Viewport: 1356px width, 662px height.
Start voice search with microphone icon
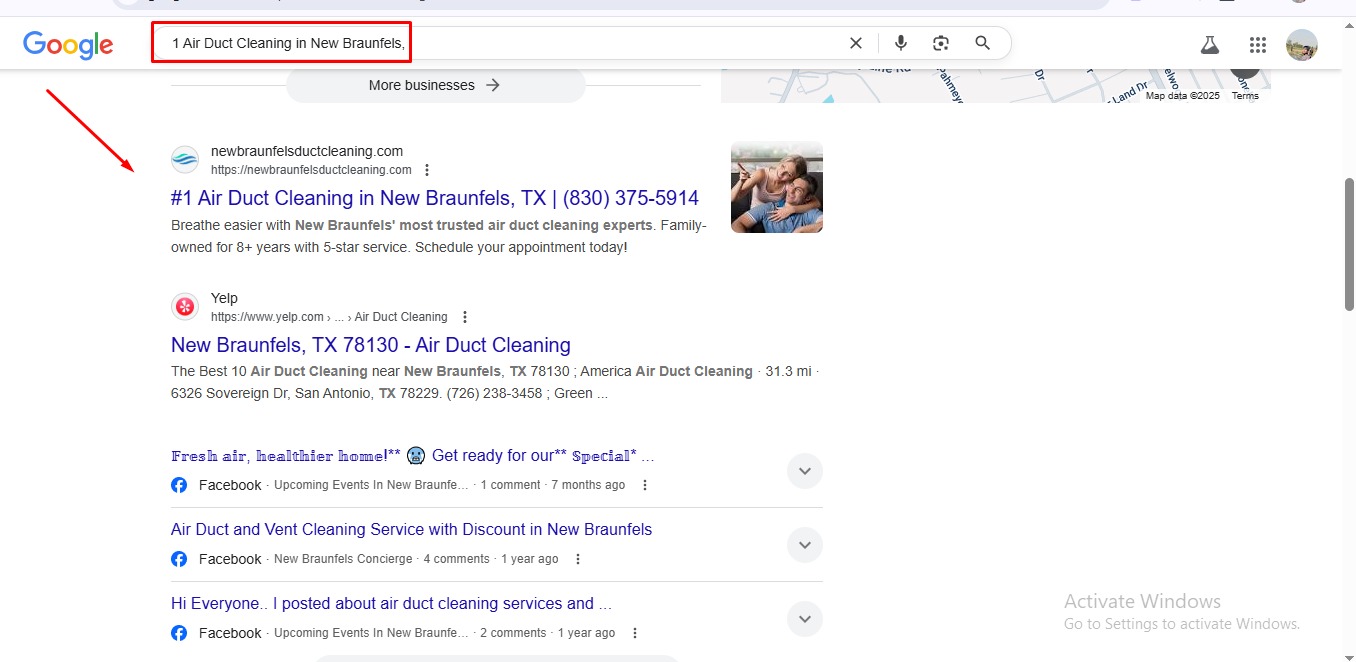(900, 43)
